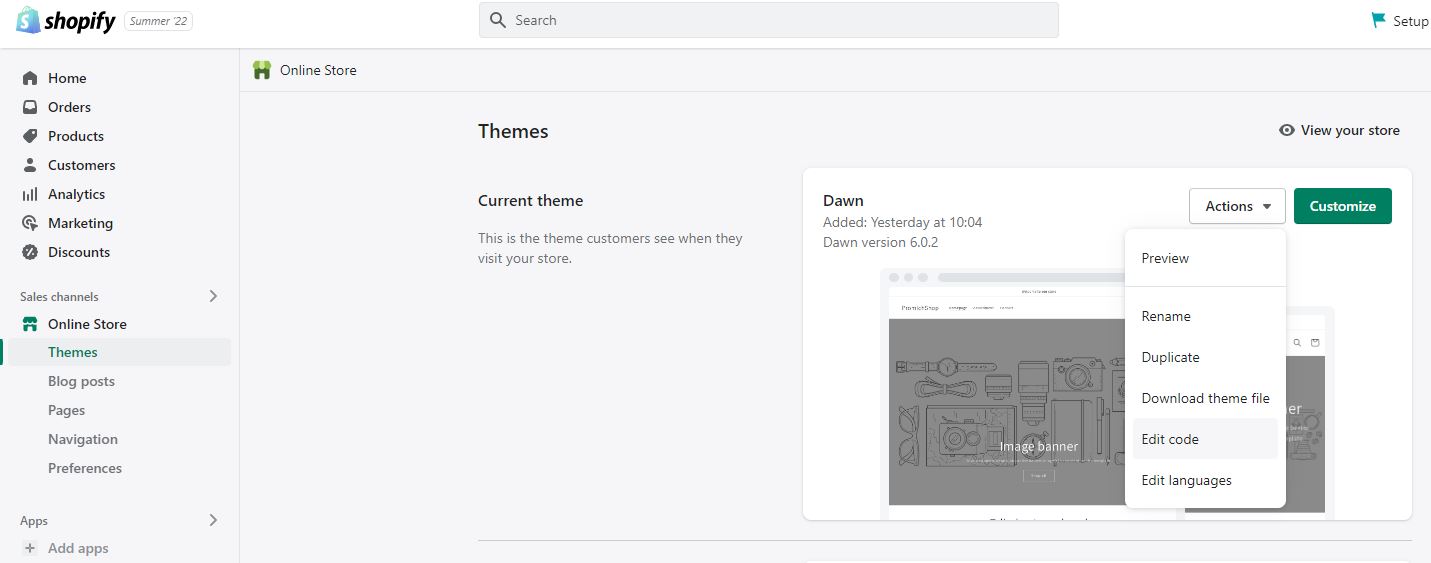Click the plus icon beside Add apps

tap(30, 548)
